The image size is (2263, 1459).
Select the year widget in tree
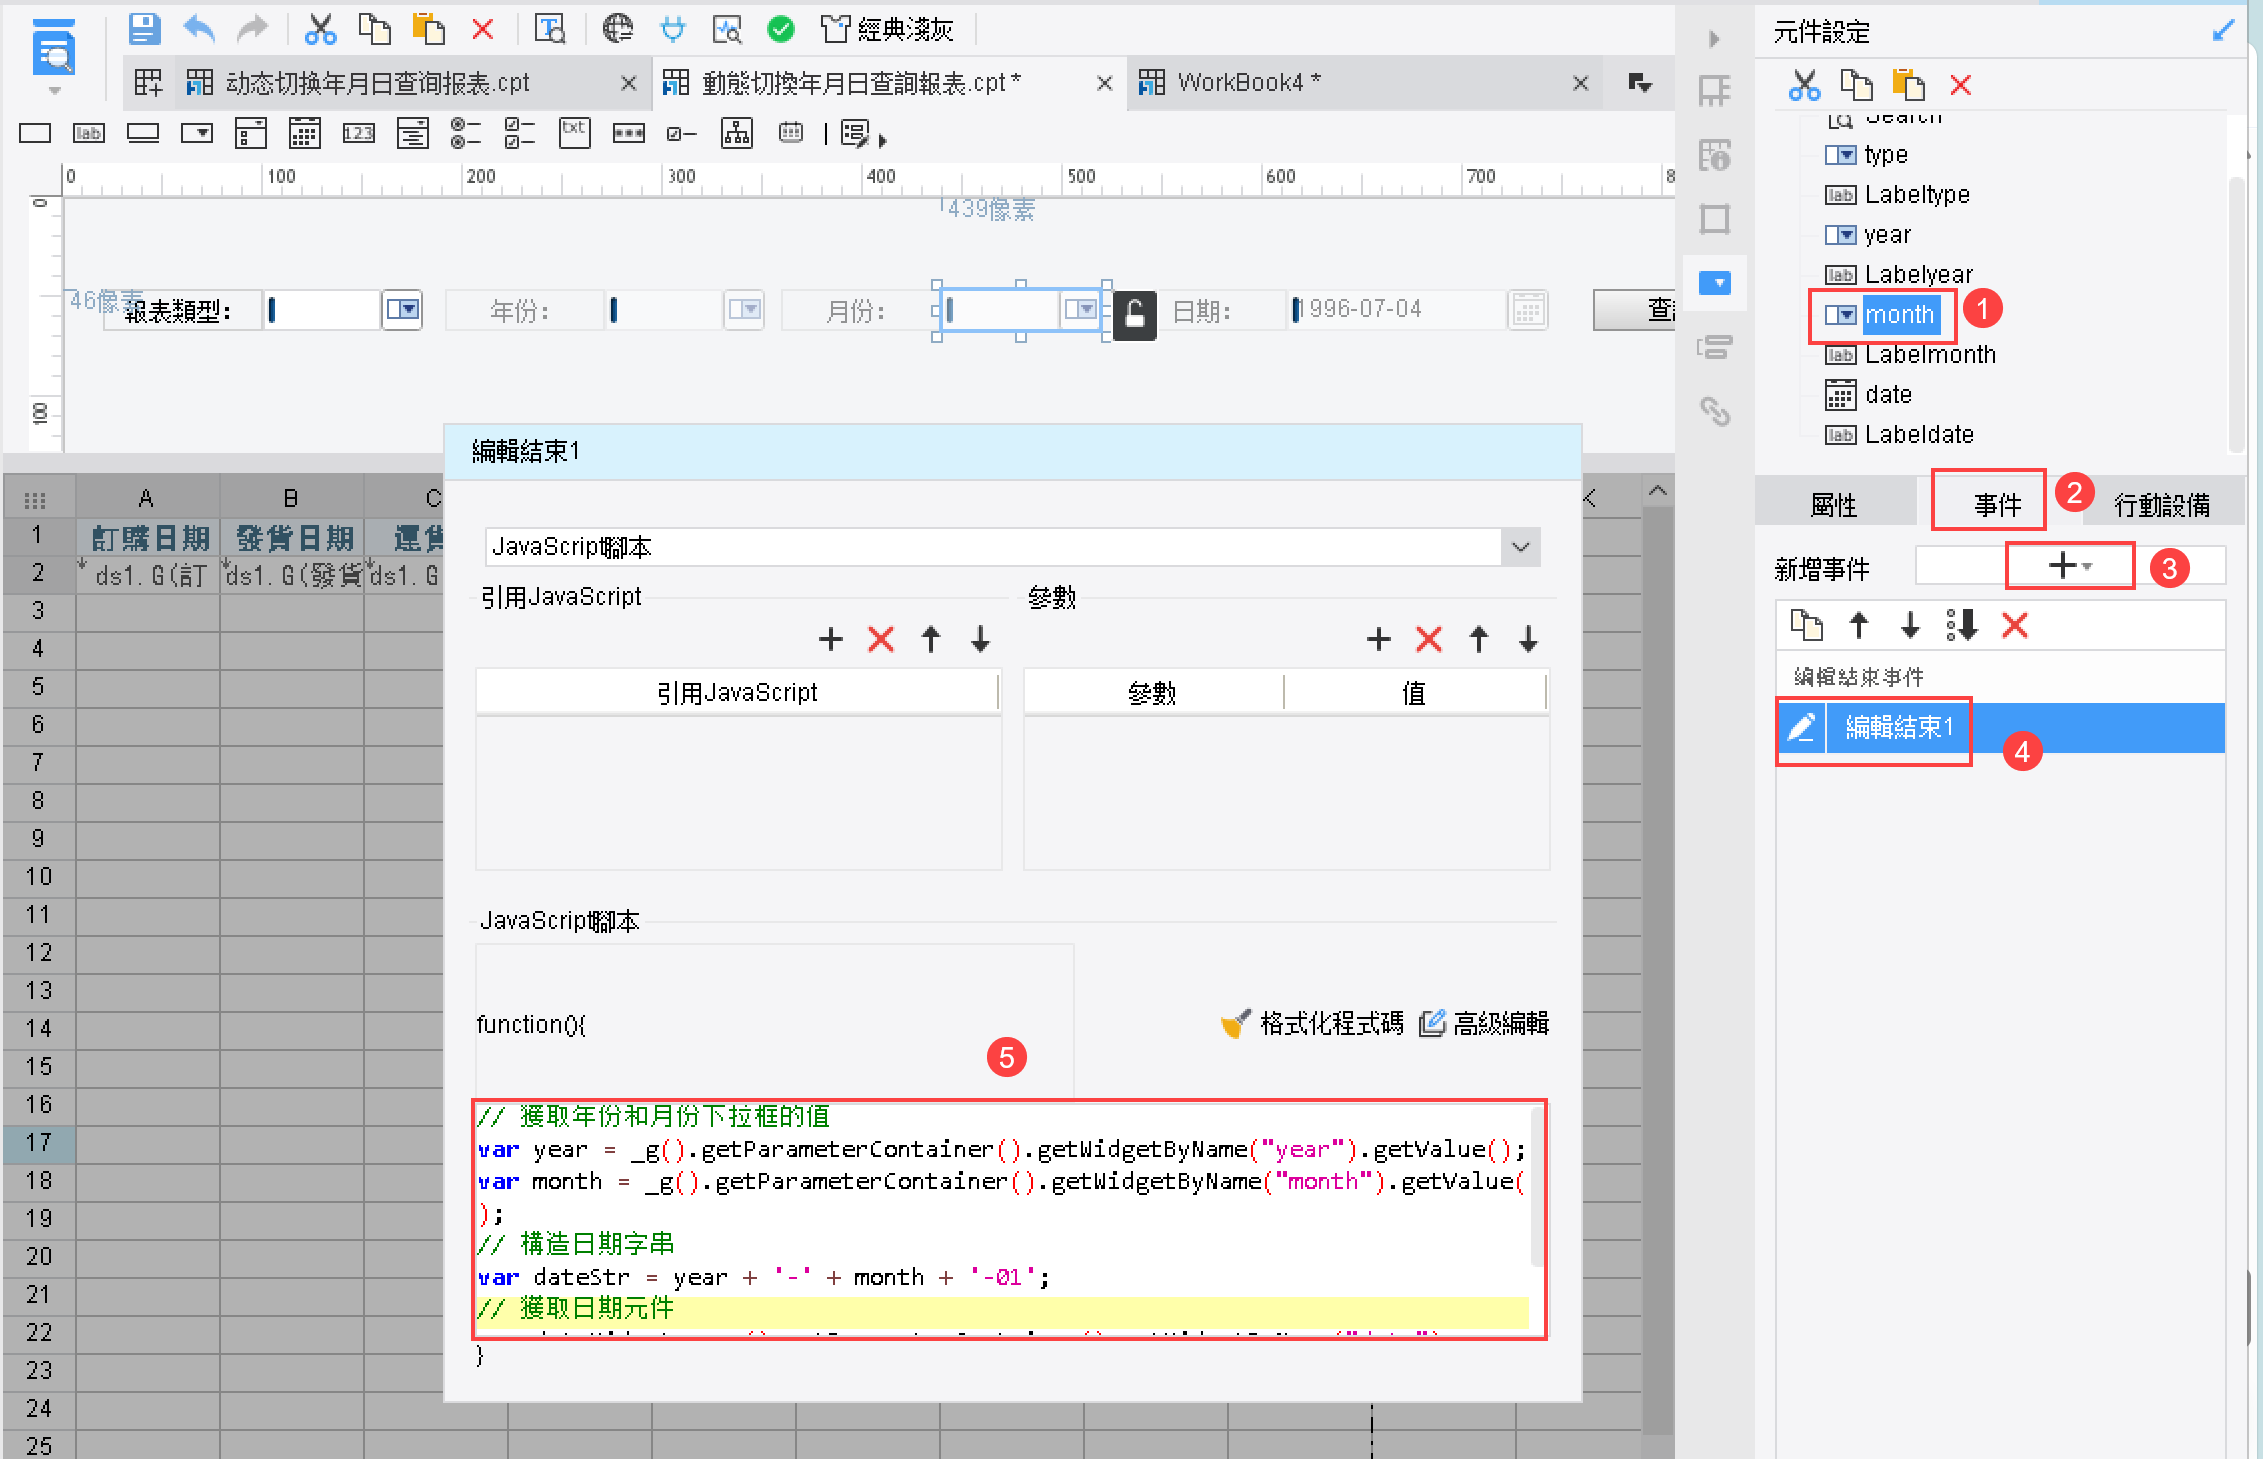pyautogui.click(x=1886, y=234)
